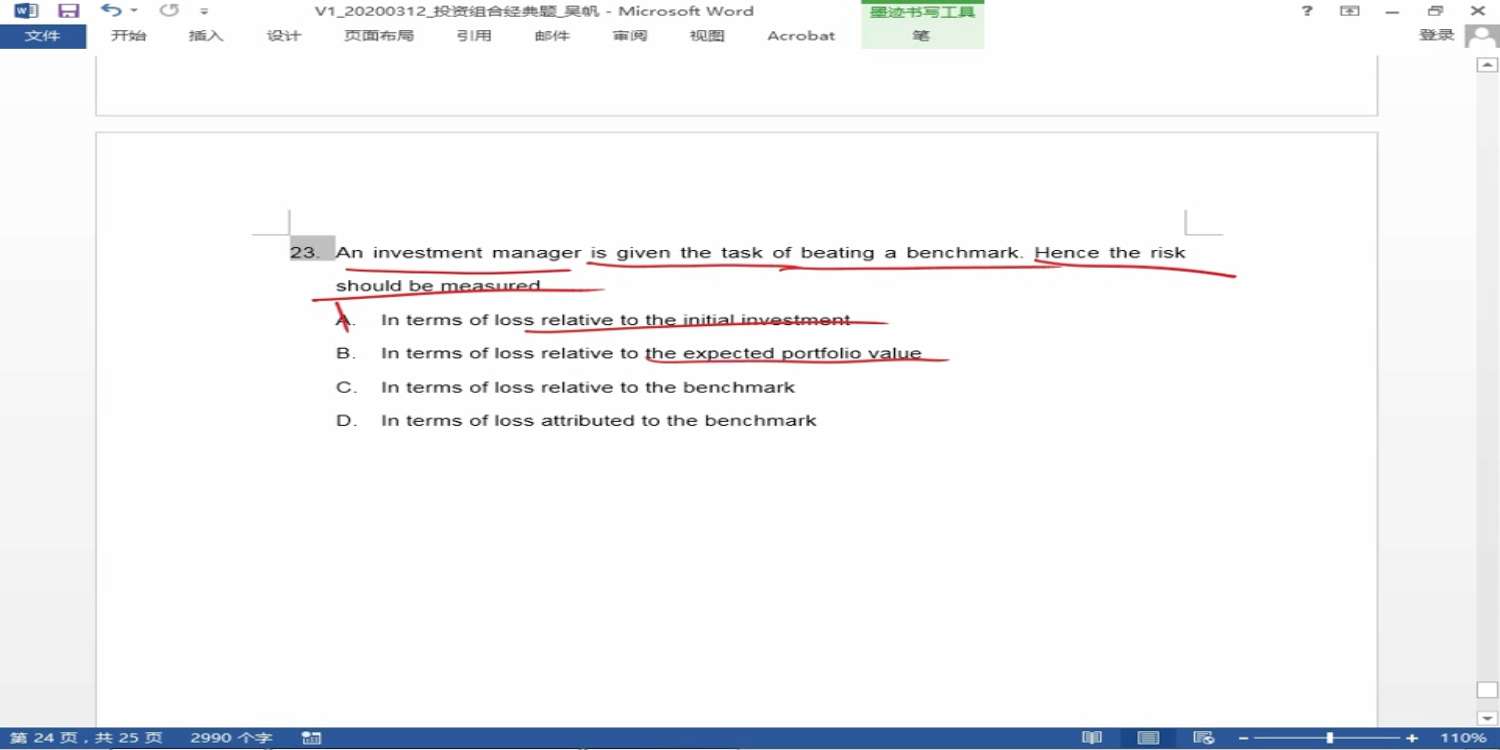Click the word 'benchmark.' in the question

965,252
